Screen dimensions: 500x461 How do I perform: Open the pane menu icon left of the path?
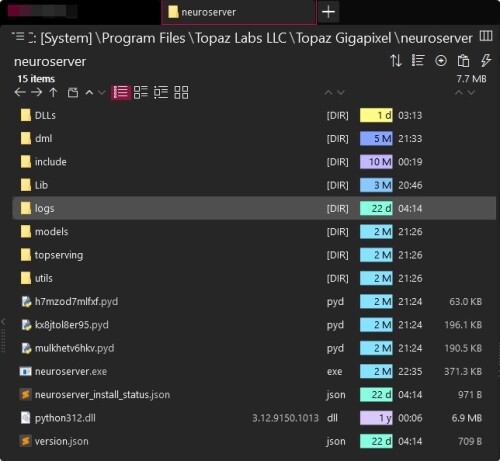click(x=18, y=36)
